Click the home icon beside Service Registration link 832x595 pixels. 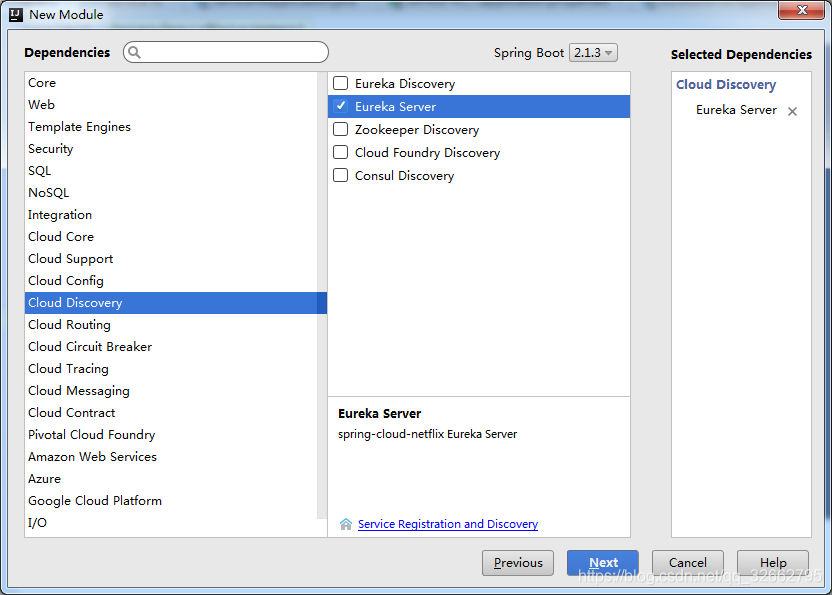pos(346,524)
